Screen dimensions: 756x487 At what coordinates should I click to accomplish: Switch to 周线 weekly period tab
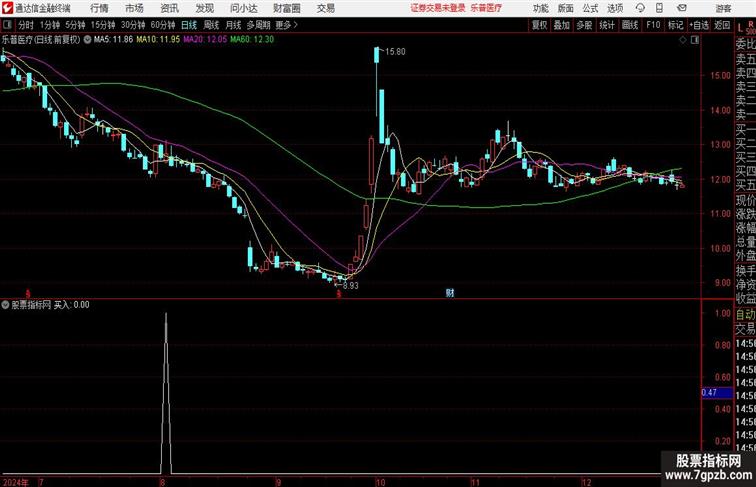point(211,25)
